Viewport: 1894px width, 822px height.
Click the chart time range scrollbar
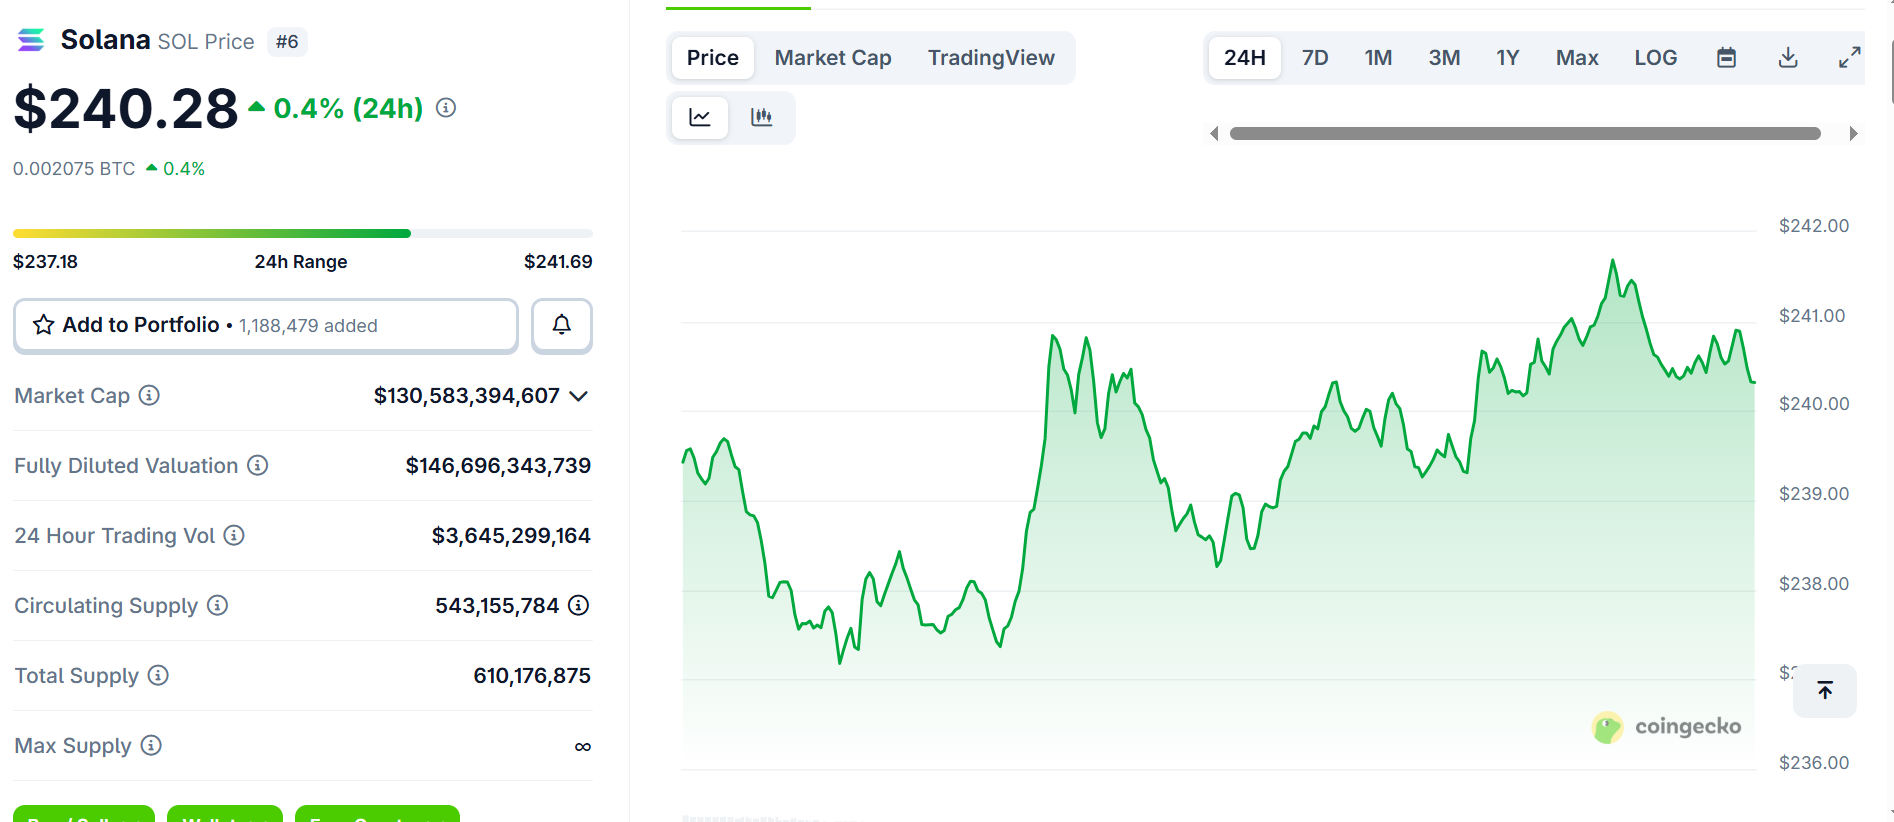click(1525, 133)
